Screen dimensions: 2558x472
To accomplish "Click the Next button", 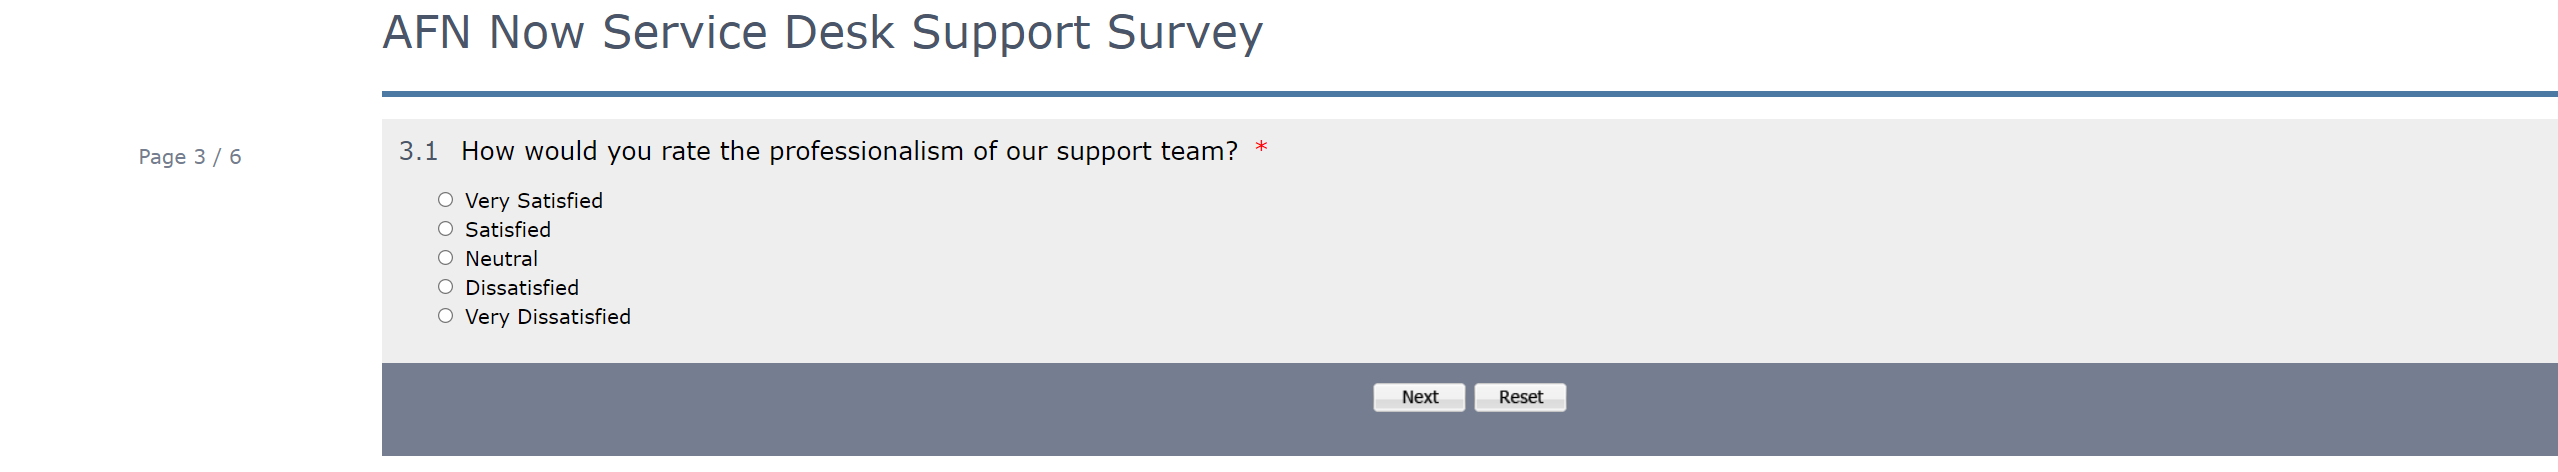I will click(x=1419, y=397).
